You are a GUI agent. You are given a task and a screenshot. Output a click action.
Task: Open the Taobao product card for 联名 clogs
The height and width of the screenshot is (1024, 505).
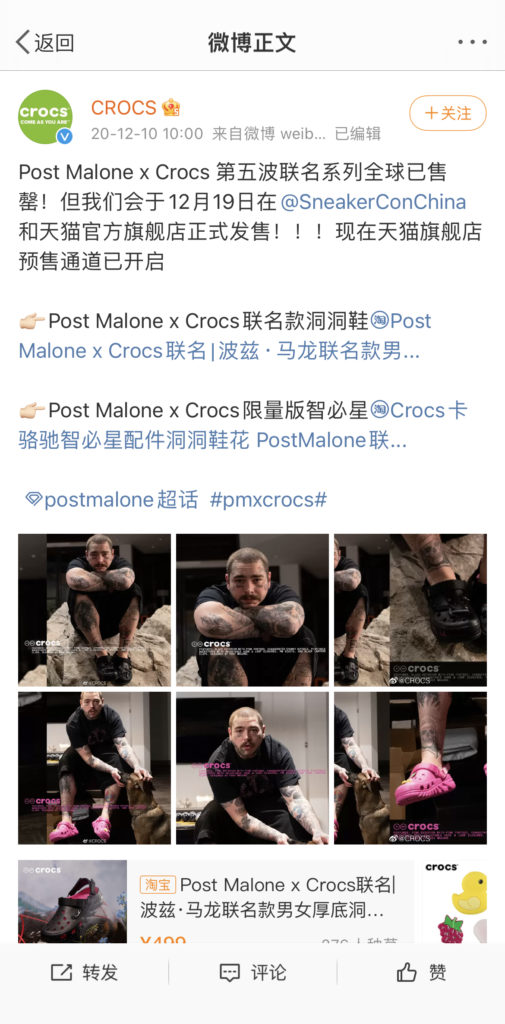click(216, 901)
